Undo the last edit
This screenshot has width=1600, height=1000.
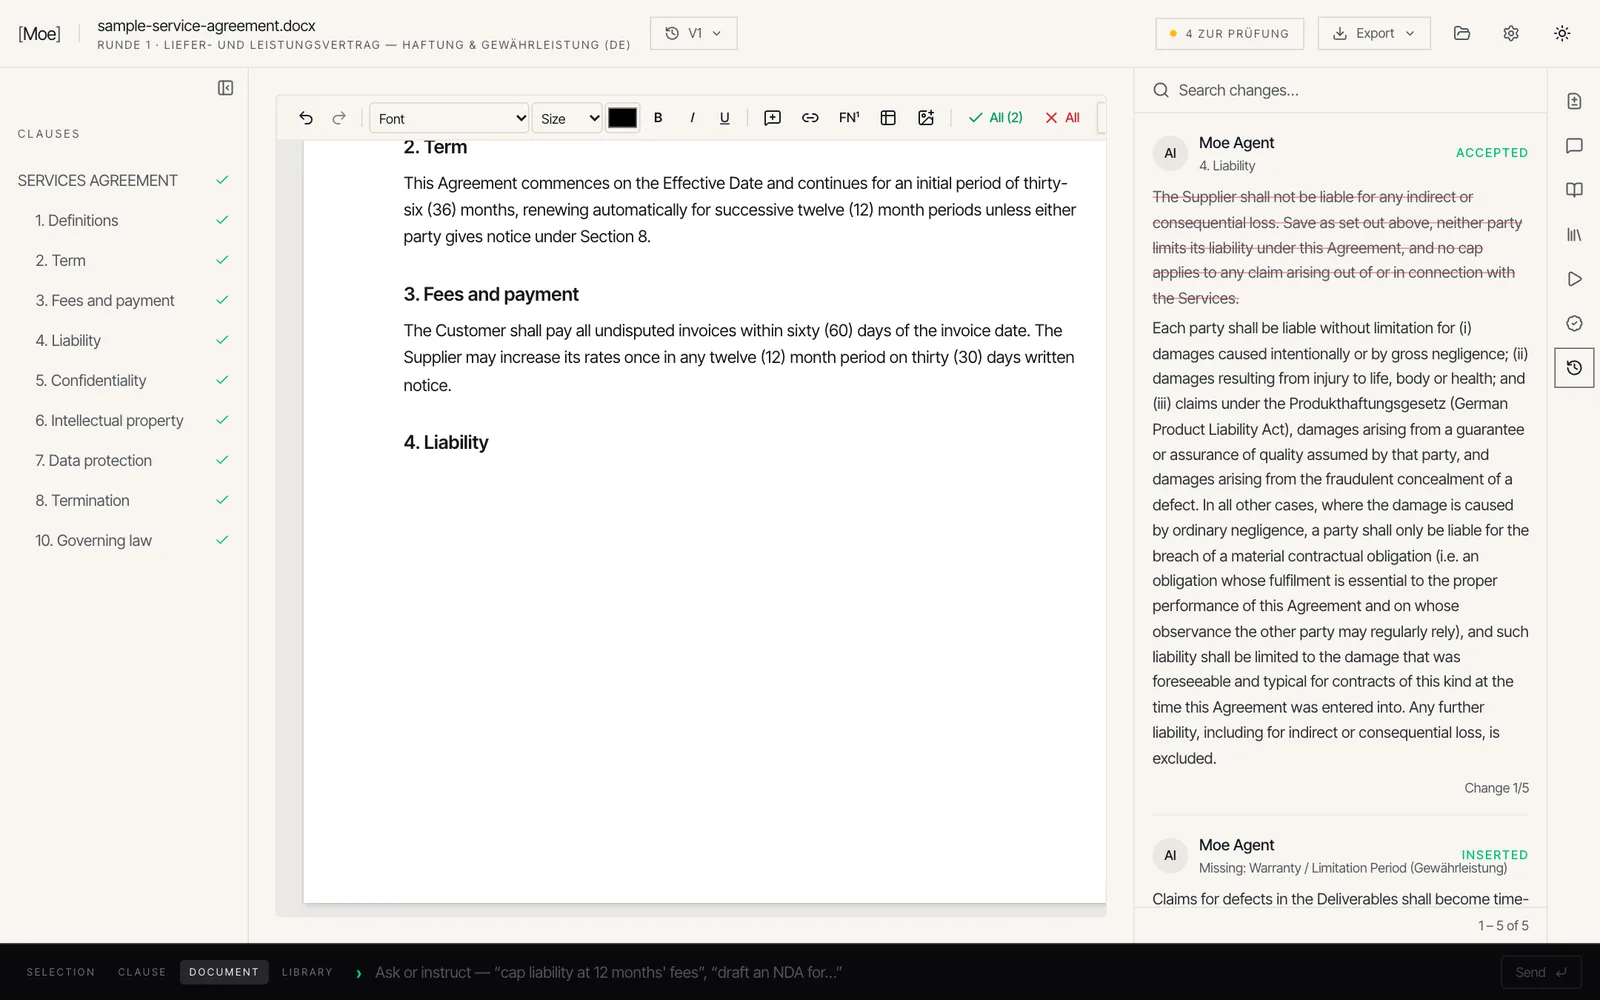(306, 118)
